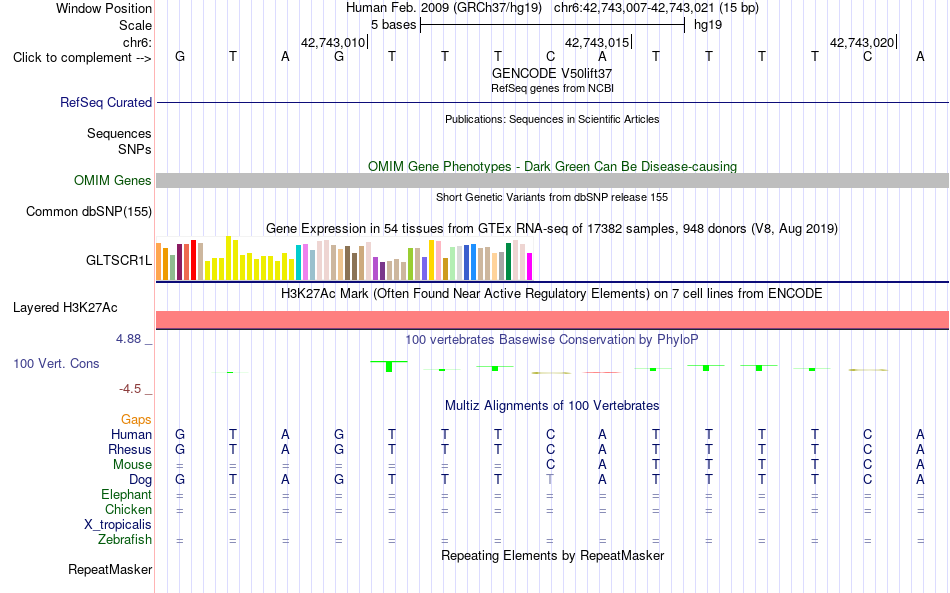The width and height of the screenshot is (950, 593).
Task: Click the 'Scale' track label
Action: [135, 25]
